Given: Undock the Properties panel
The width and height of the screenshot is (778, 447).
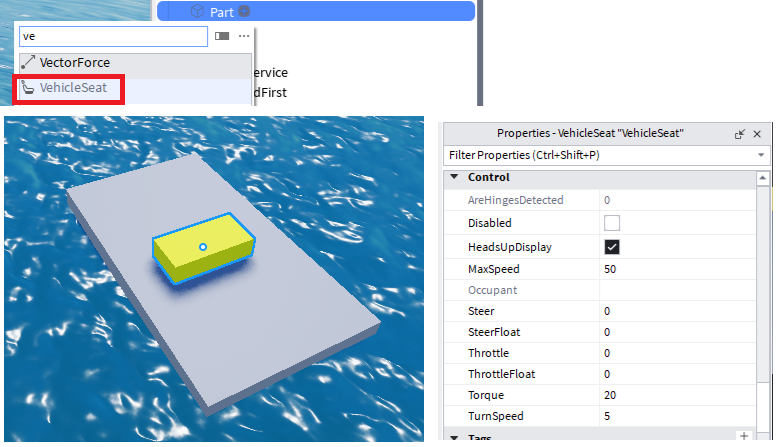Looking at the screenshot, I should click(x=740, y=133).
